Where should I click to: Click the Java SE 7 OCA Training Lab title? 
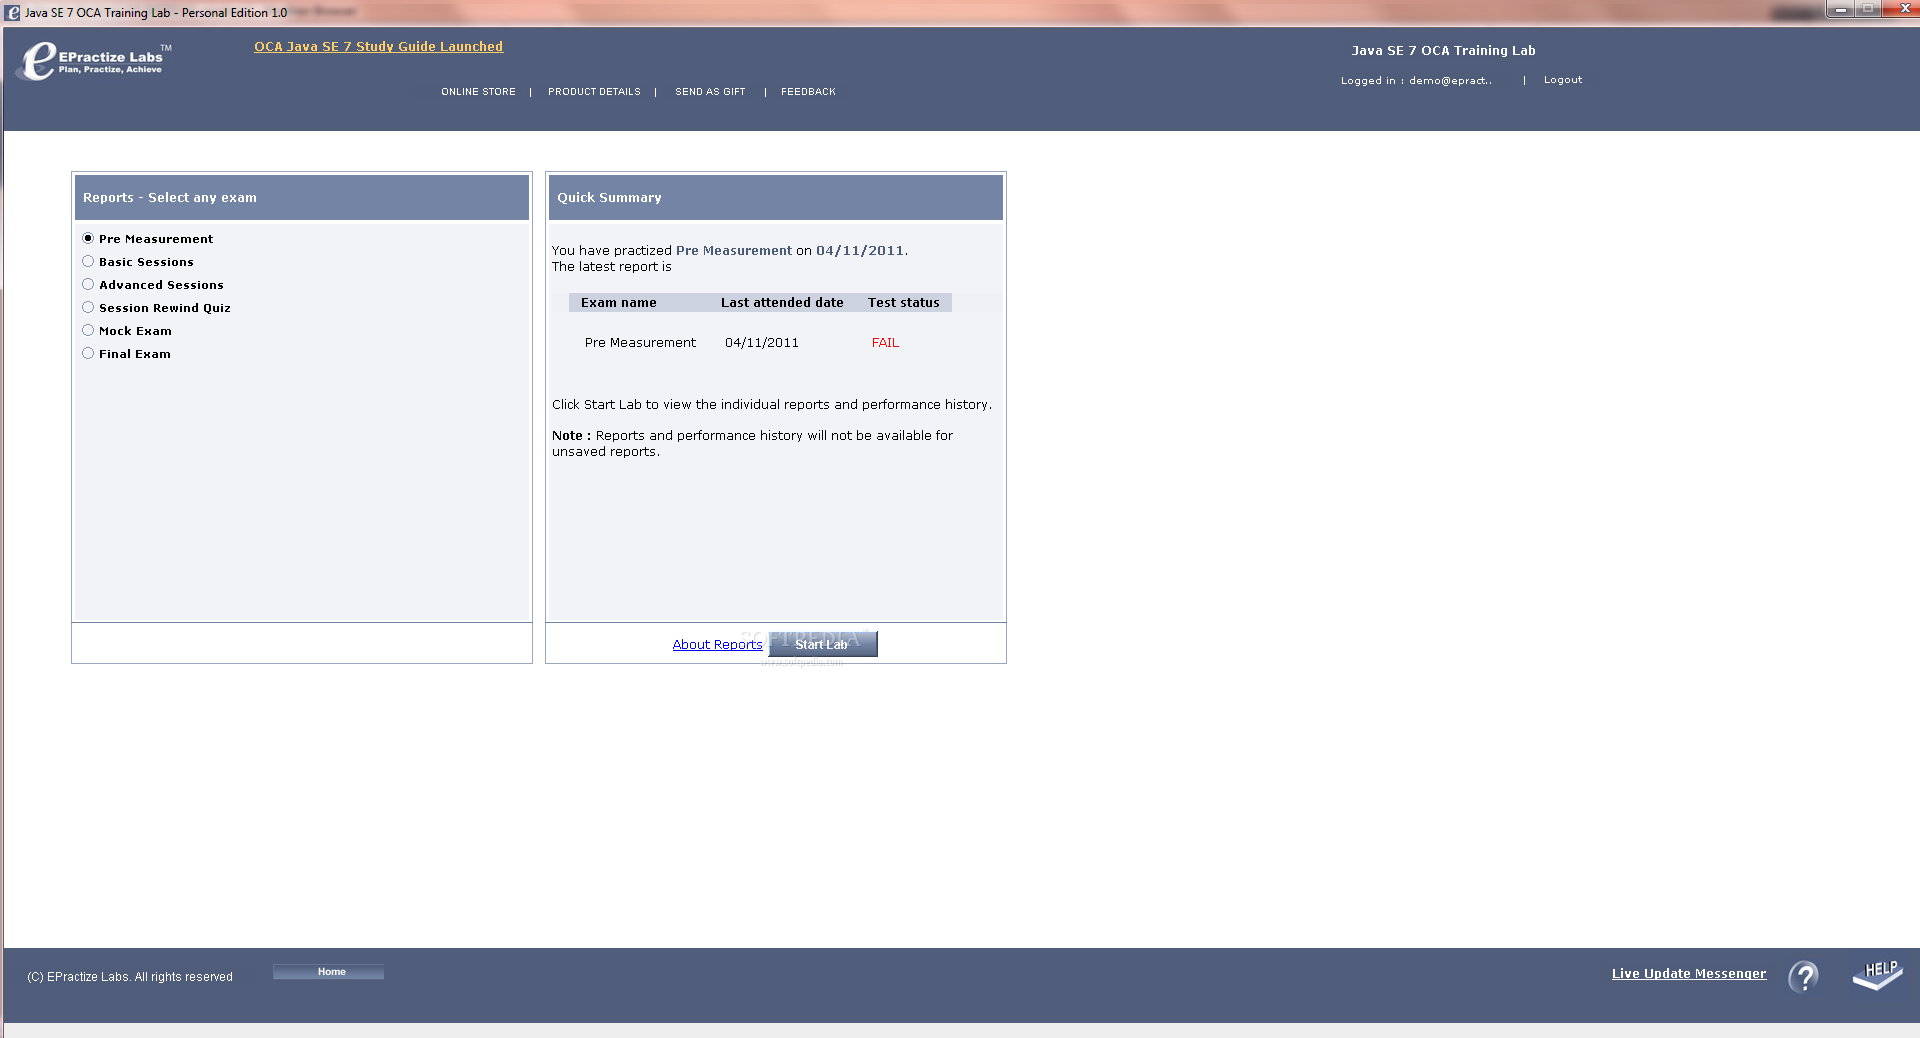click(1443, 51)
